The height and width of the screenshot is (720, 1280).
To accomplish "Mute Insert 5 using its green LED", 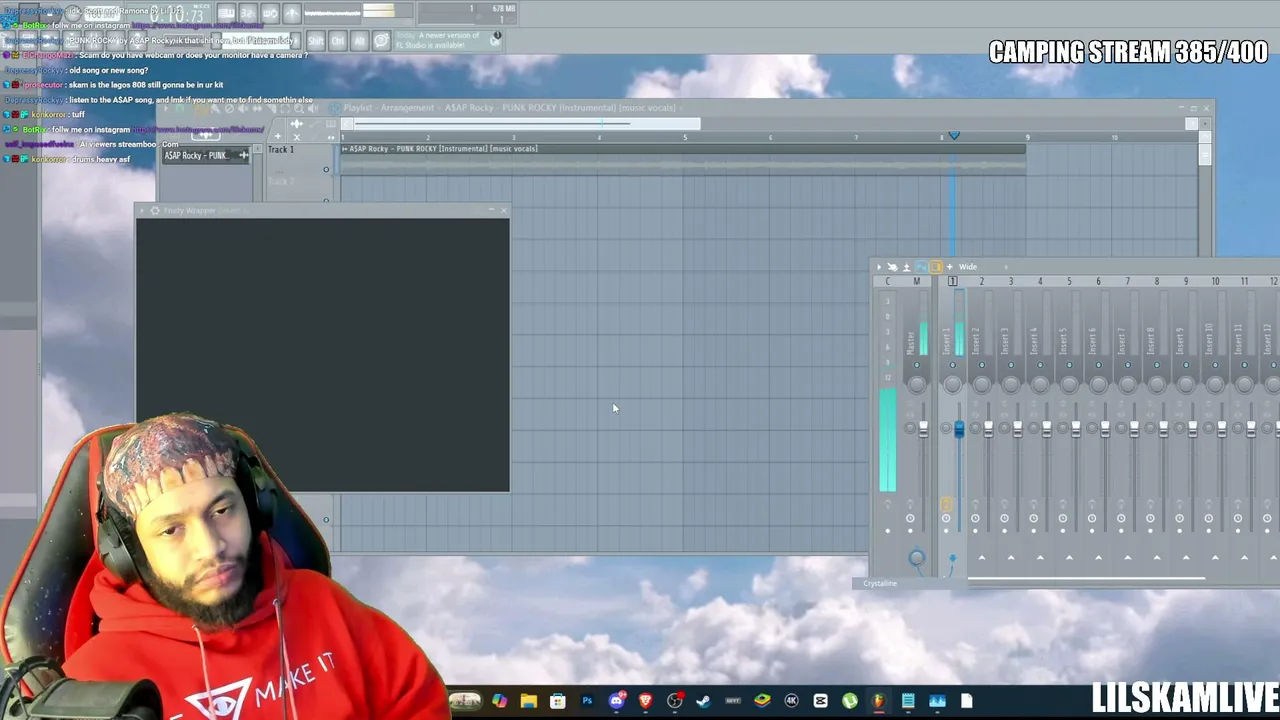I will [1069, 365].
